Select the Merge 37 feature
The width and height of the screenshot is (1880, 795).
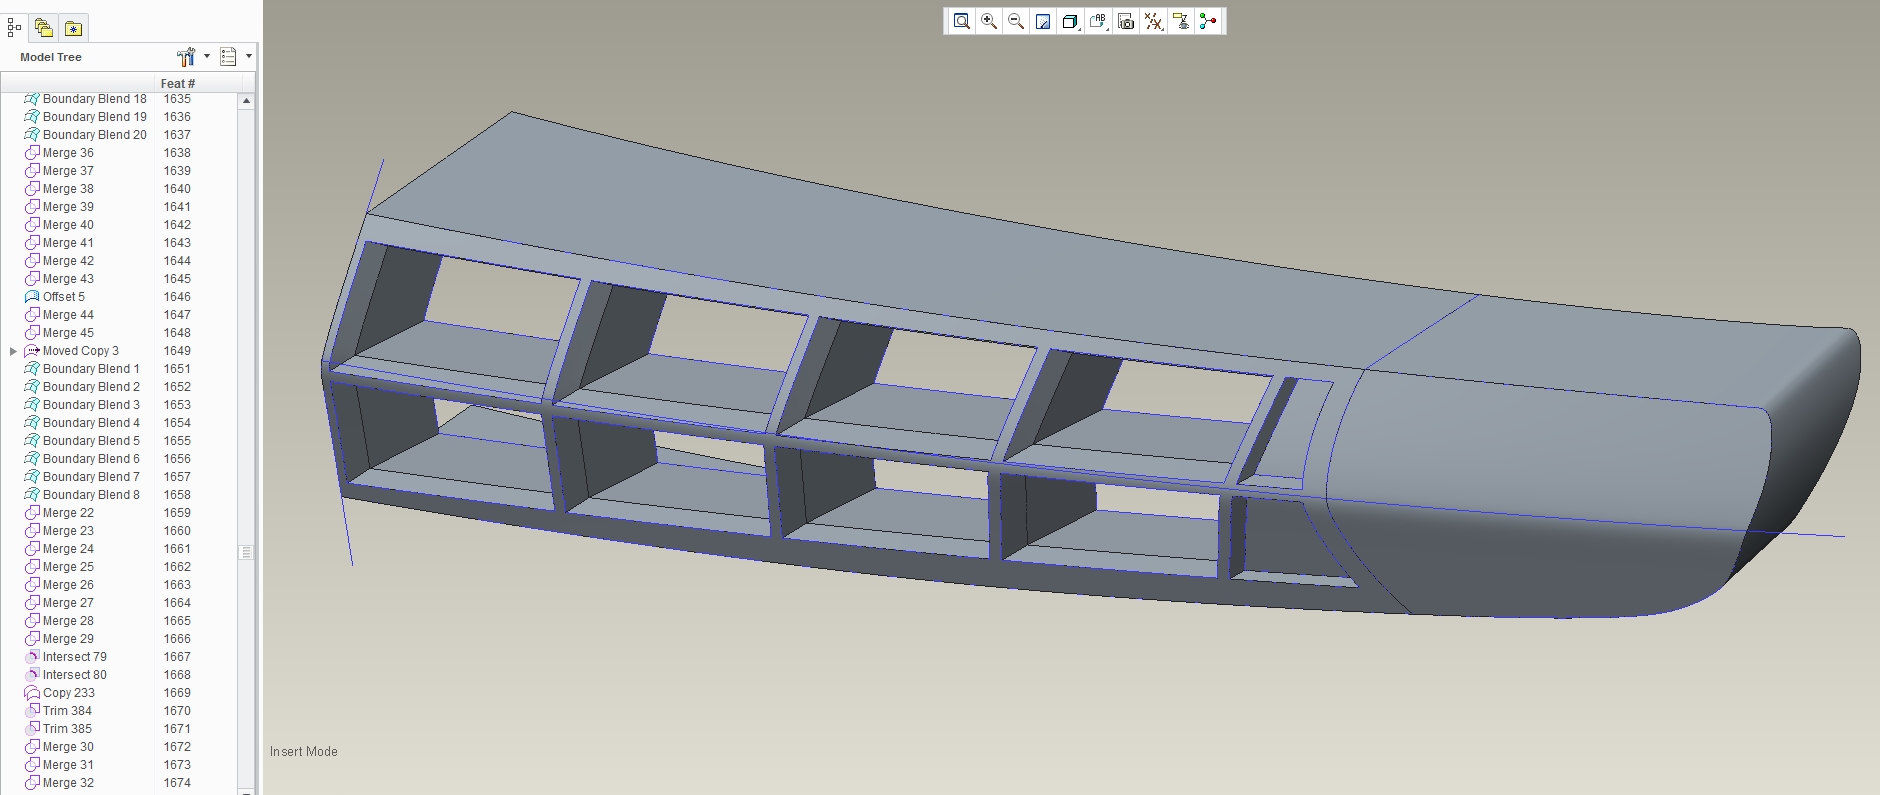coord(68,171)
